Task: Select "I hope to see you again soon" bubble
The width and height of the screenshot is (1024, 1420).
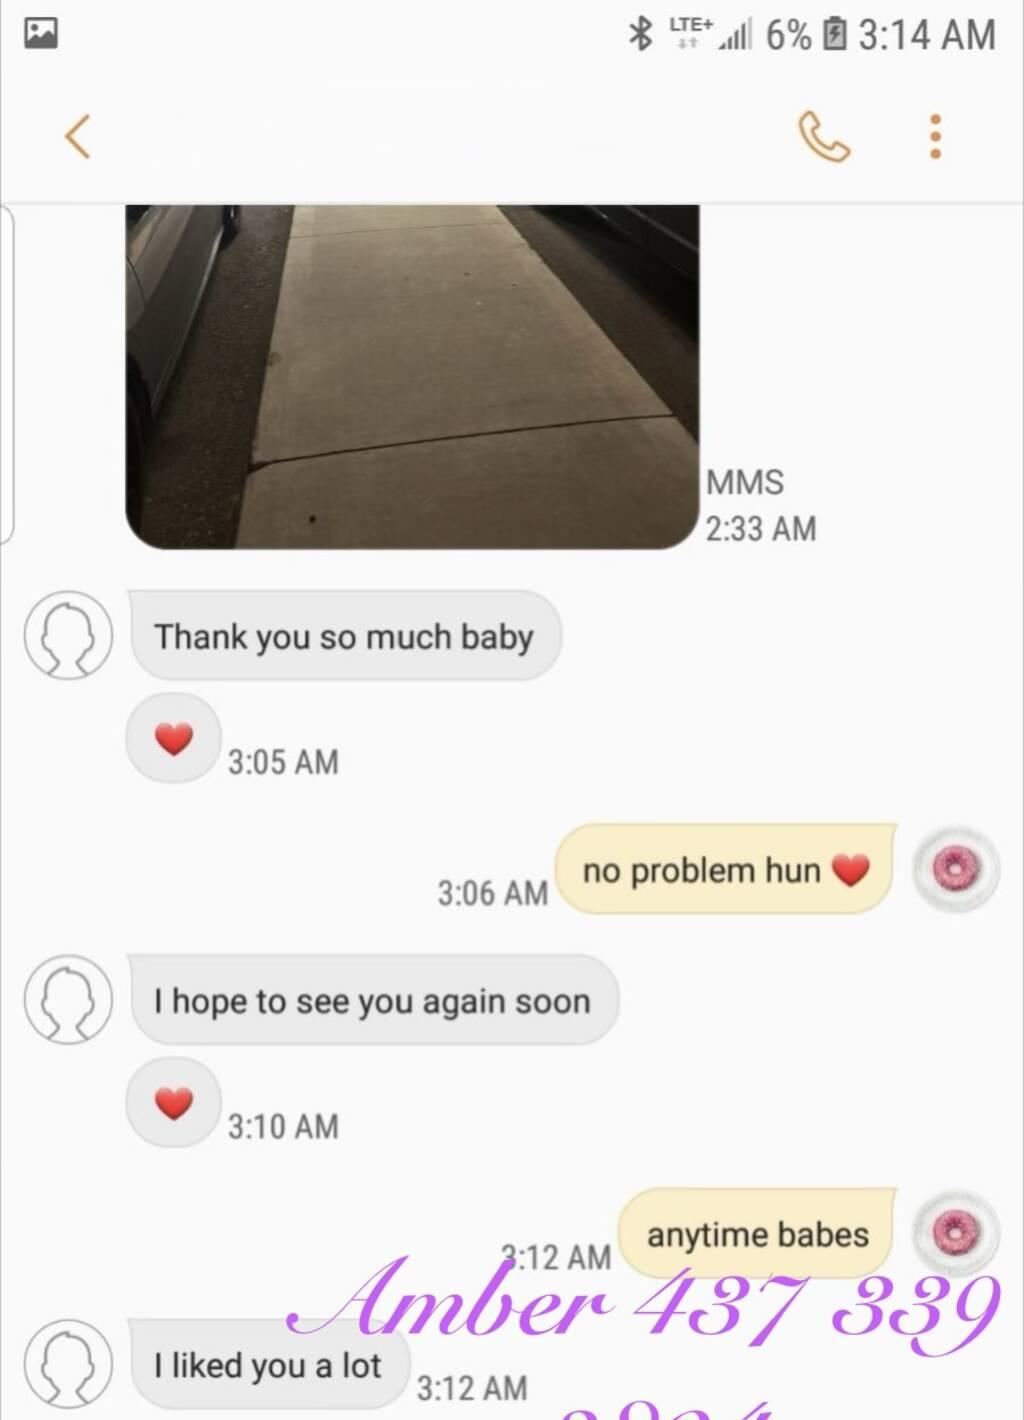Action: 374,1000
